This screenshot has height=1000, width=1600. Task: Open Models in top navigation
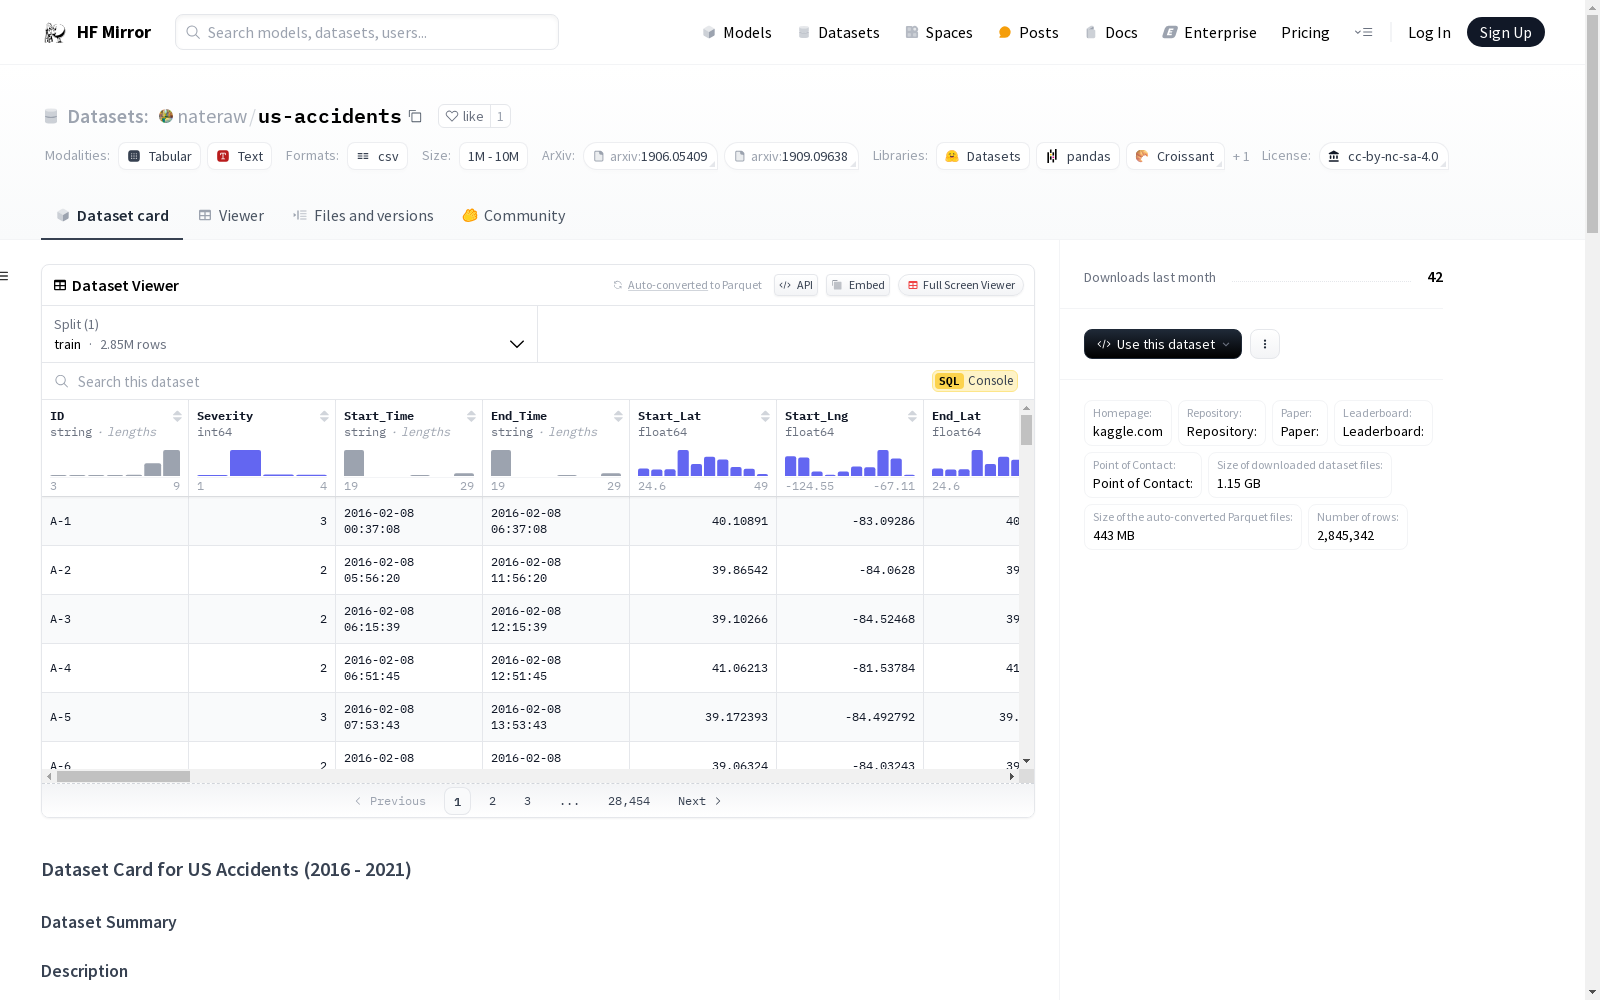(737, 33)
